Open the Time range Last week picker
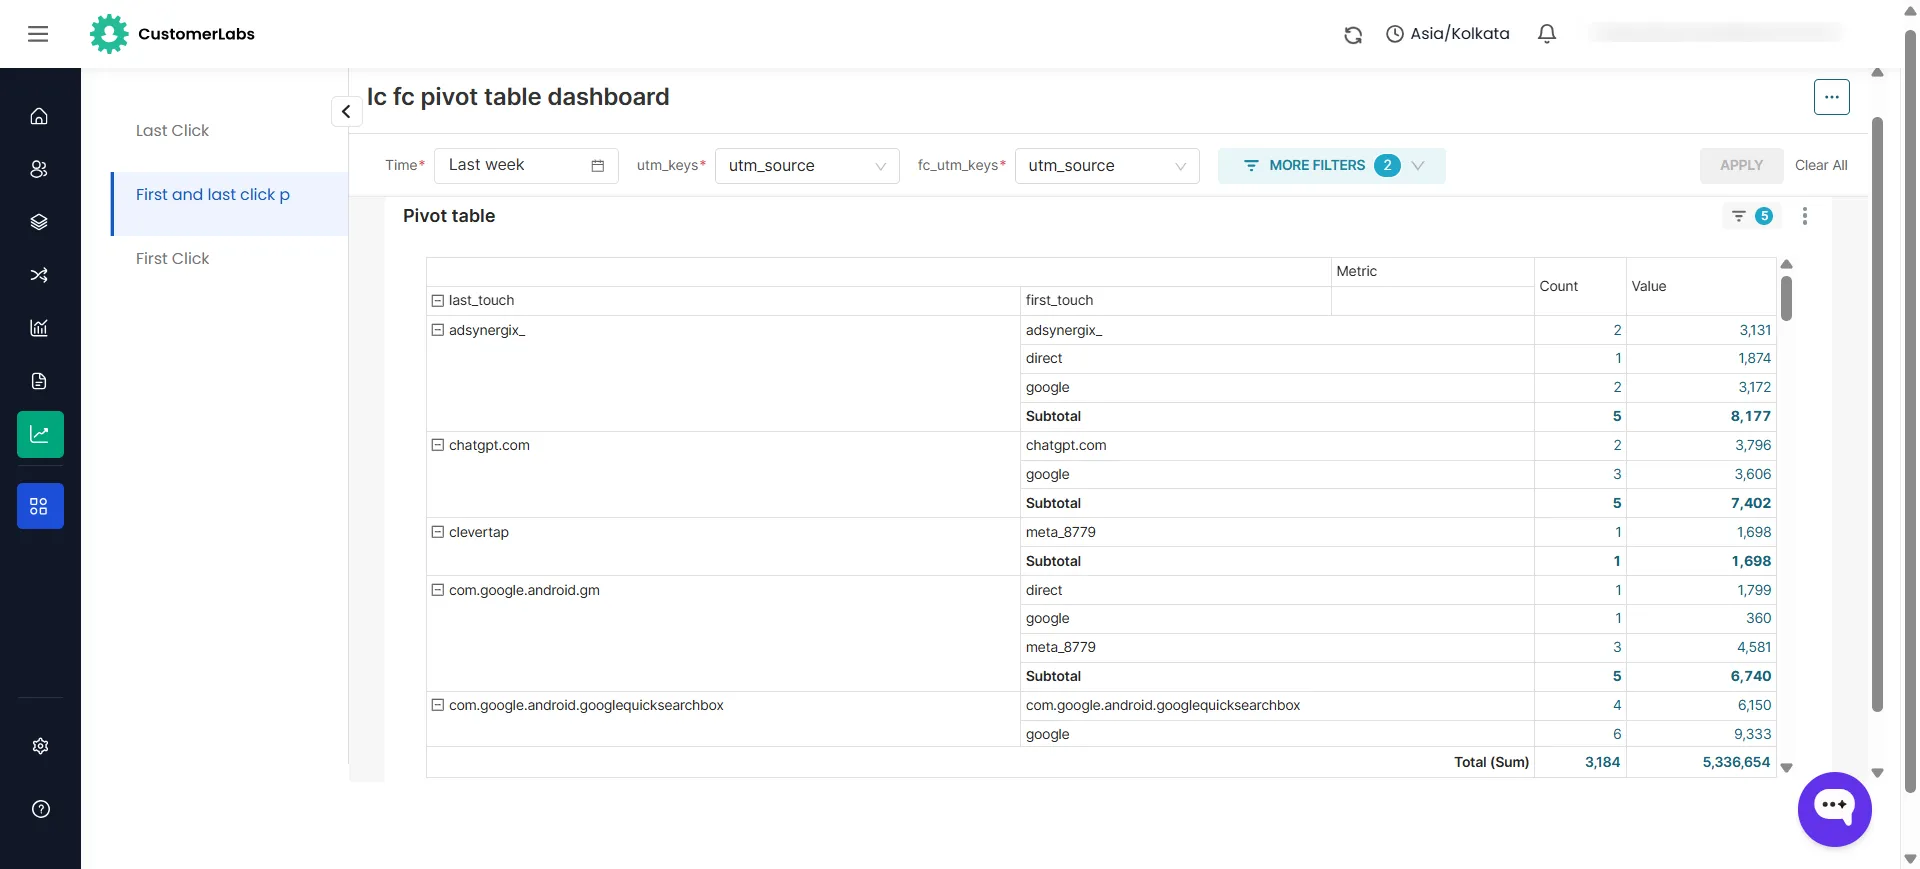This screenshot has width=1920, height=869. click(x=526, y=166)
